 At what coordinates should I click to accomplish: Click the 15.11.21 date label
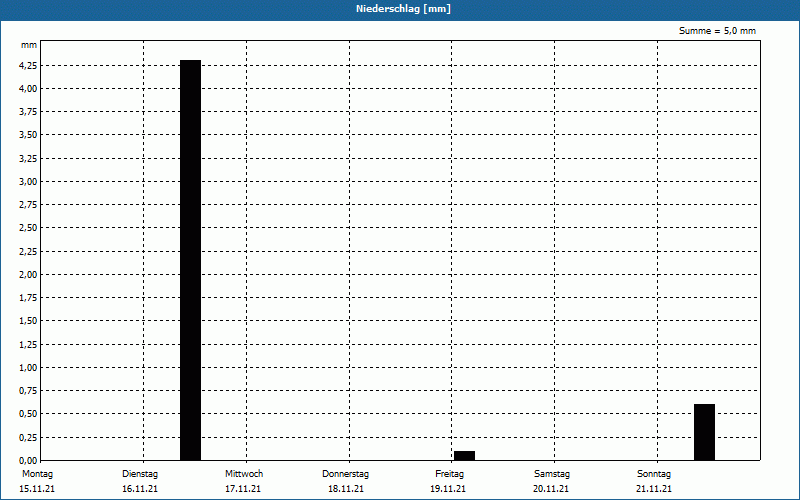pyautogui.click(x=37, y=489)
